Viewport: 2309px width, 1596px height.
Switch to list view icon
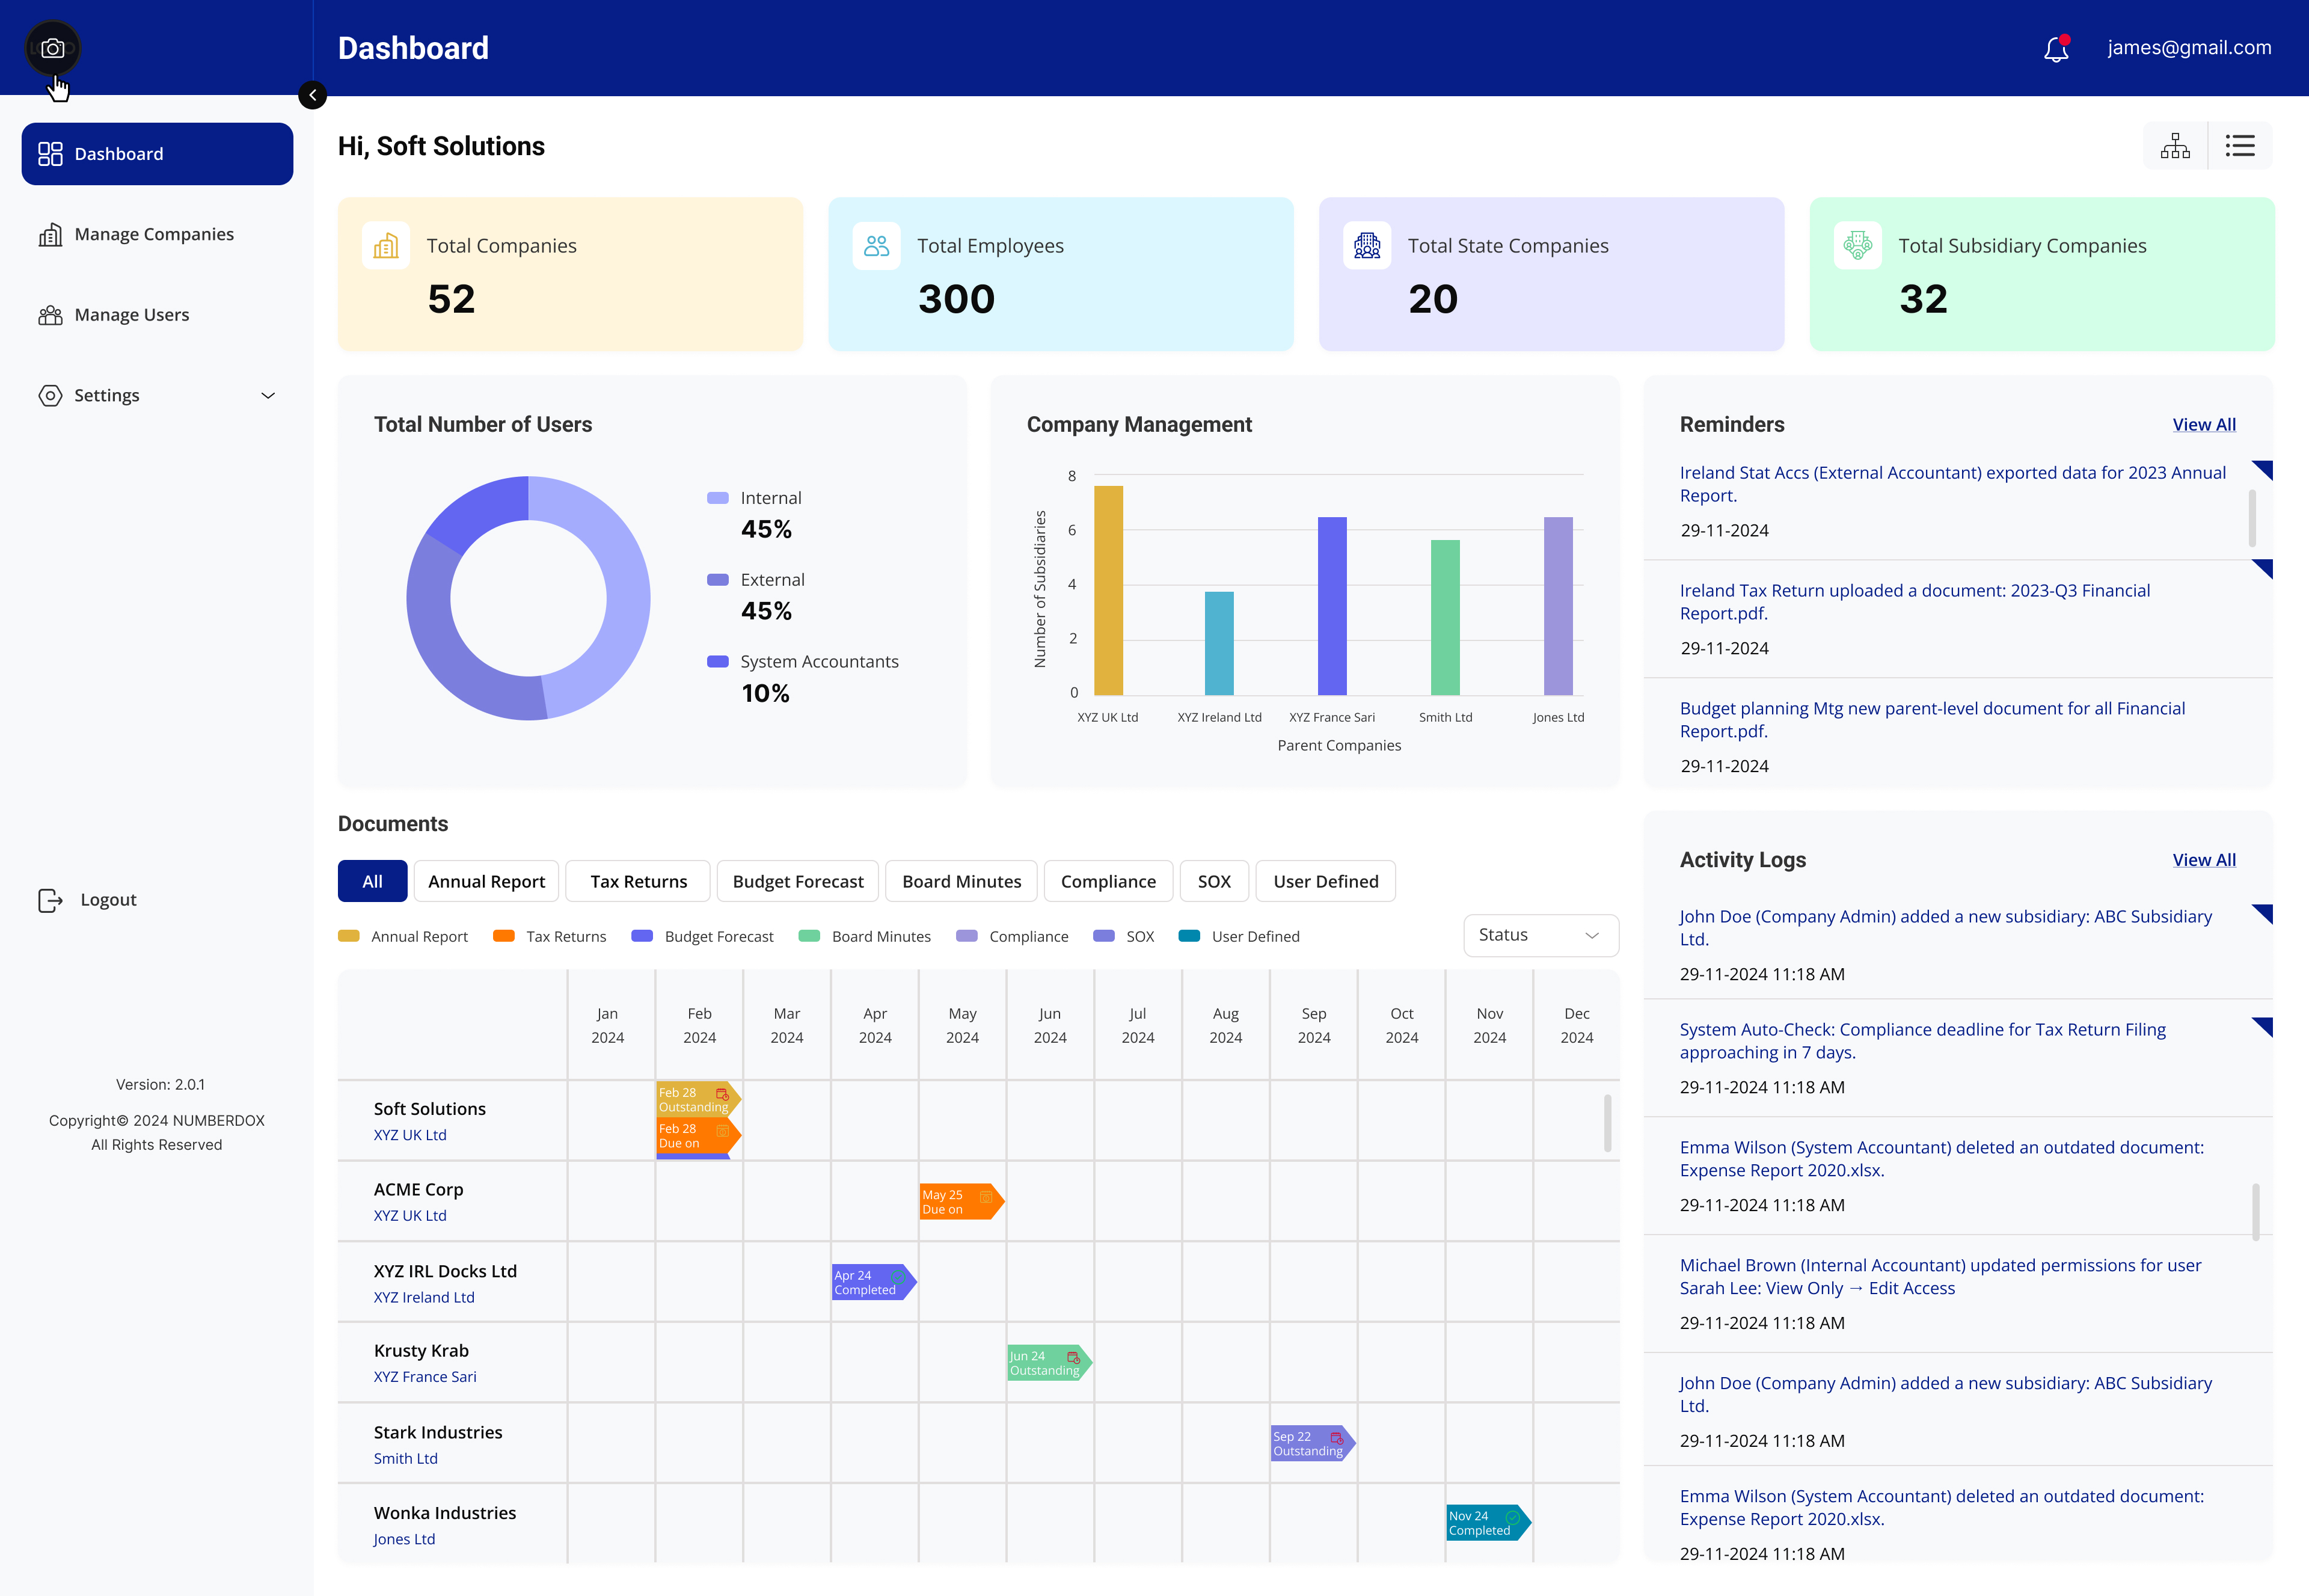pyautogui.click(x=2240, y=145)
